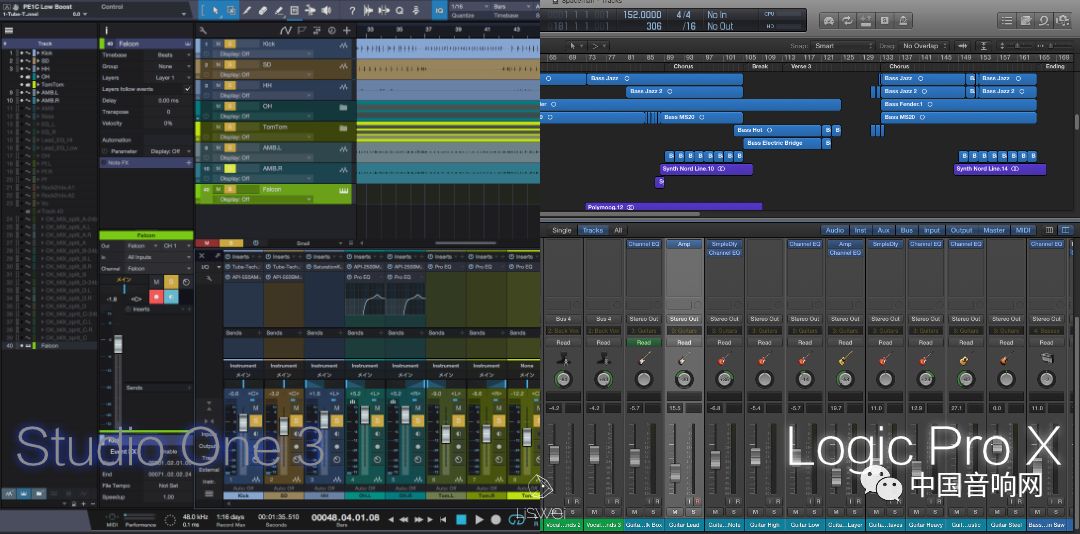Toggle Audio filter in Logic mixer
The width and height of the screenshot is (1080, 534).
coord(834,230)
